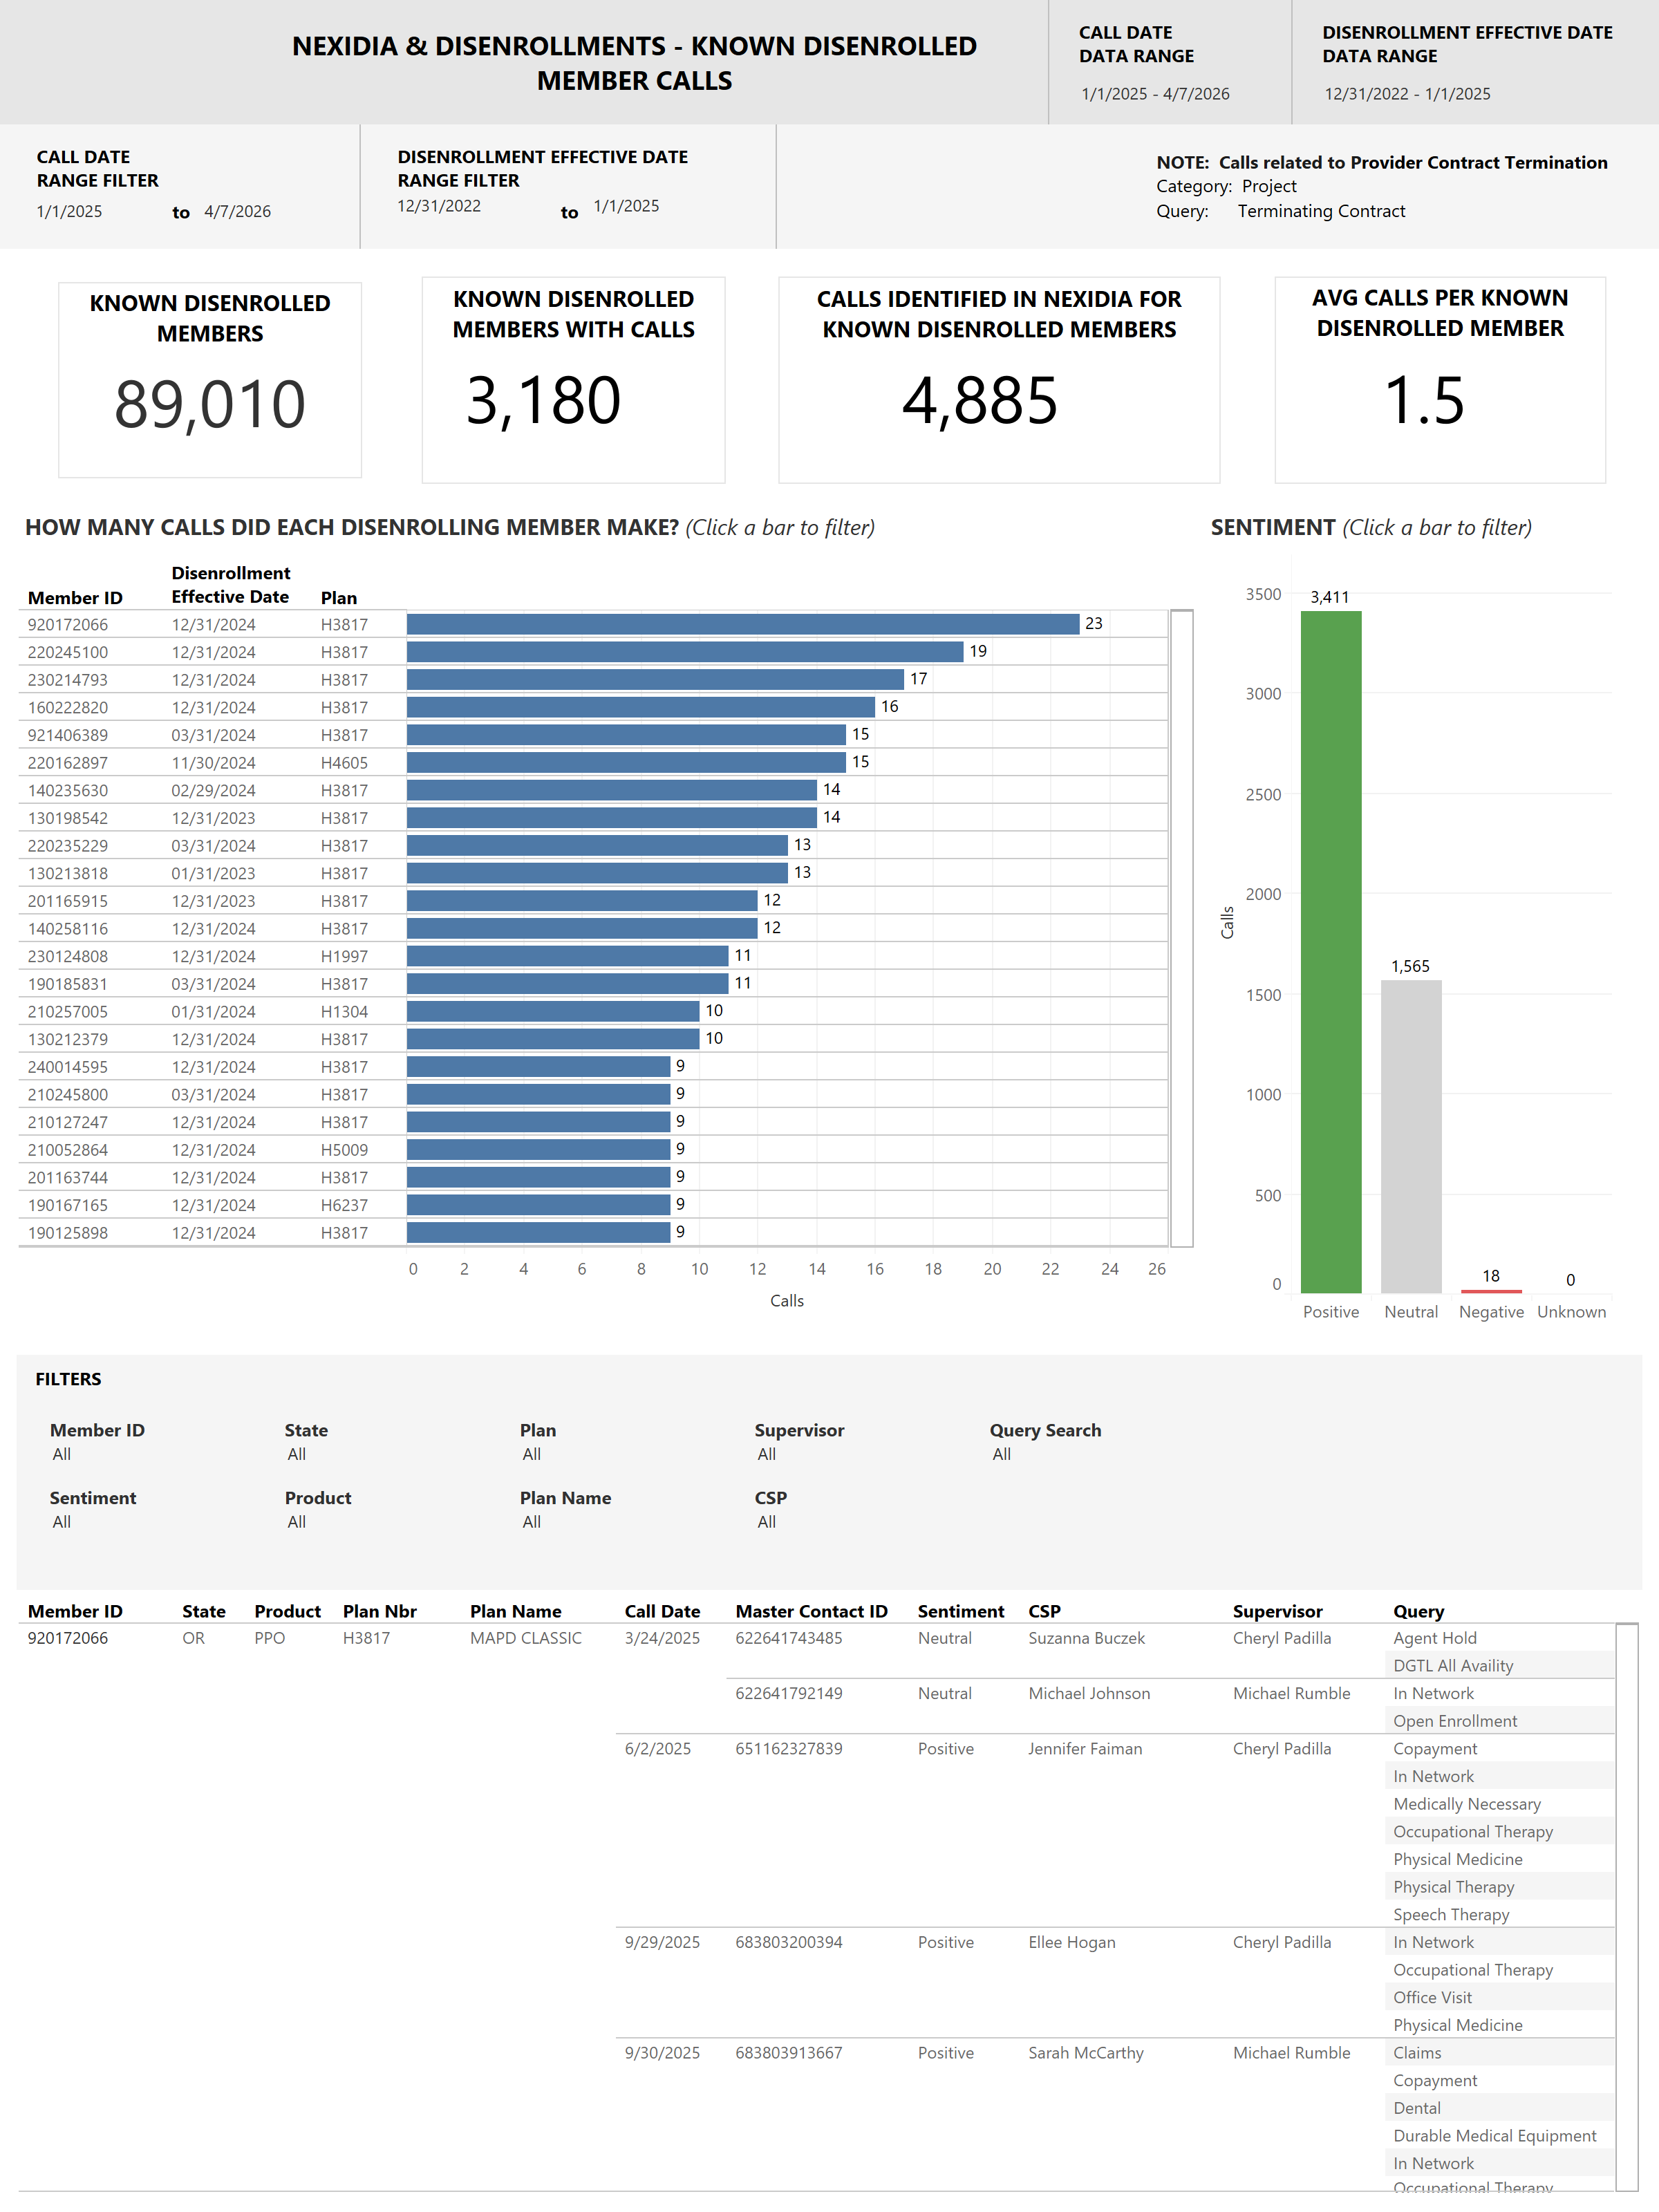Select the 19-call bar for member 220245100
This screenshot has height=2212, width=1659.
(x=684, y=652)
